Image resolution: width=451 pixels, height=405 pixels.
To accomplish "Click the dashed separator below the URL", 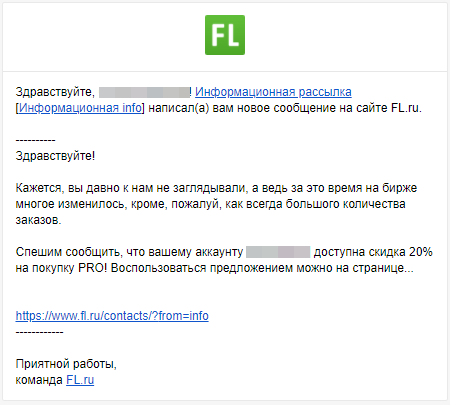I will pyautogui.click(x=39, y=332).
